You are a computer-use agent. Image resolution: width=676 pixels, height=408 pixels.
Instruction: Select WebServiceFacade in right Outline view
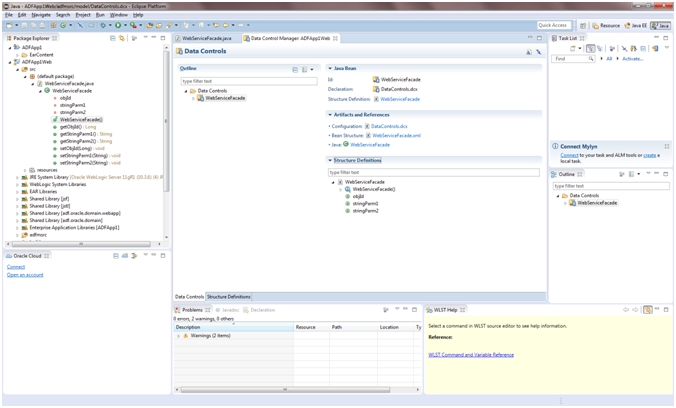point(597,203)
